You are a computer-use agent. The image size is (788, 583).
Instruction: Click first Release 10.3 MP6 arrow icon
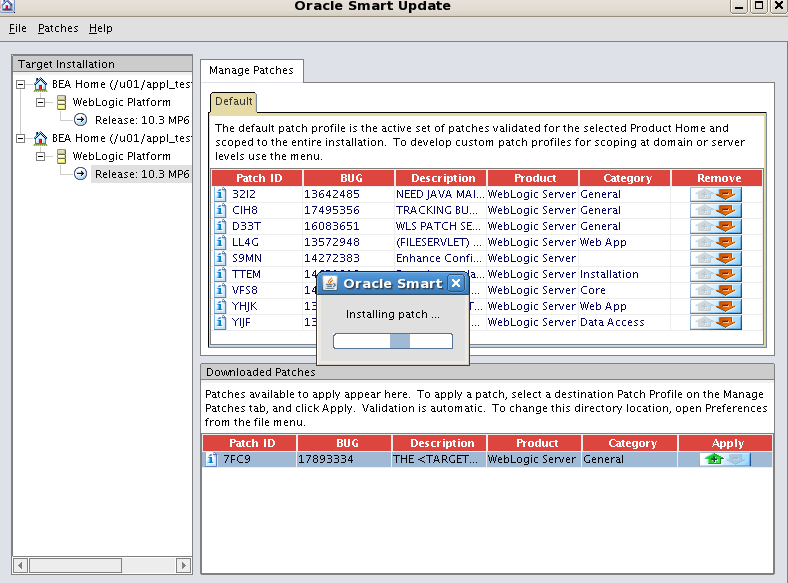pos(80,120)
